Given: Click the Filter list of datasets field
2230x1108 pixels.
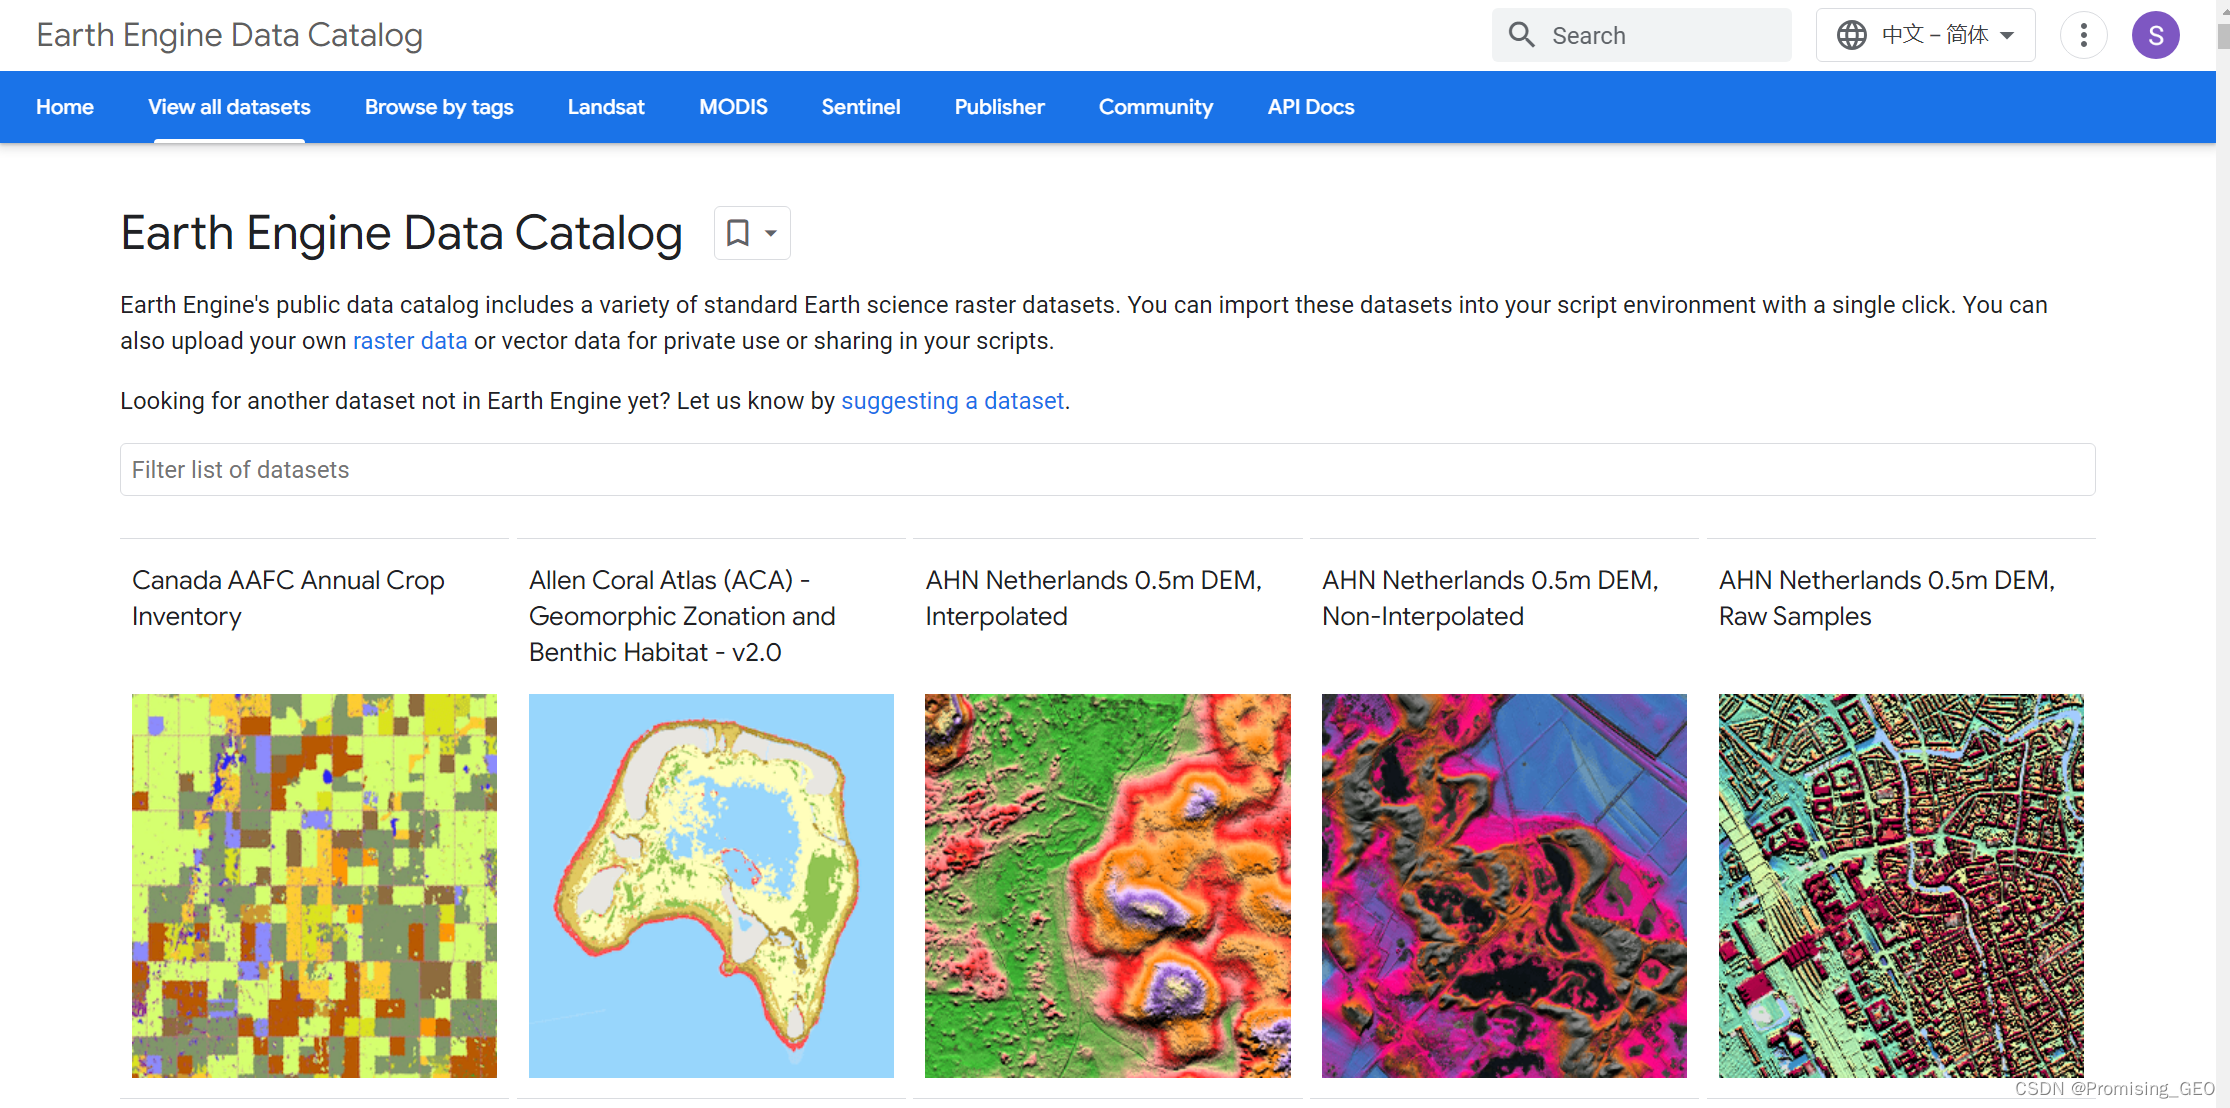Looking at the screenshot, I should tap(1107, 470).
